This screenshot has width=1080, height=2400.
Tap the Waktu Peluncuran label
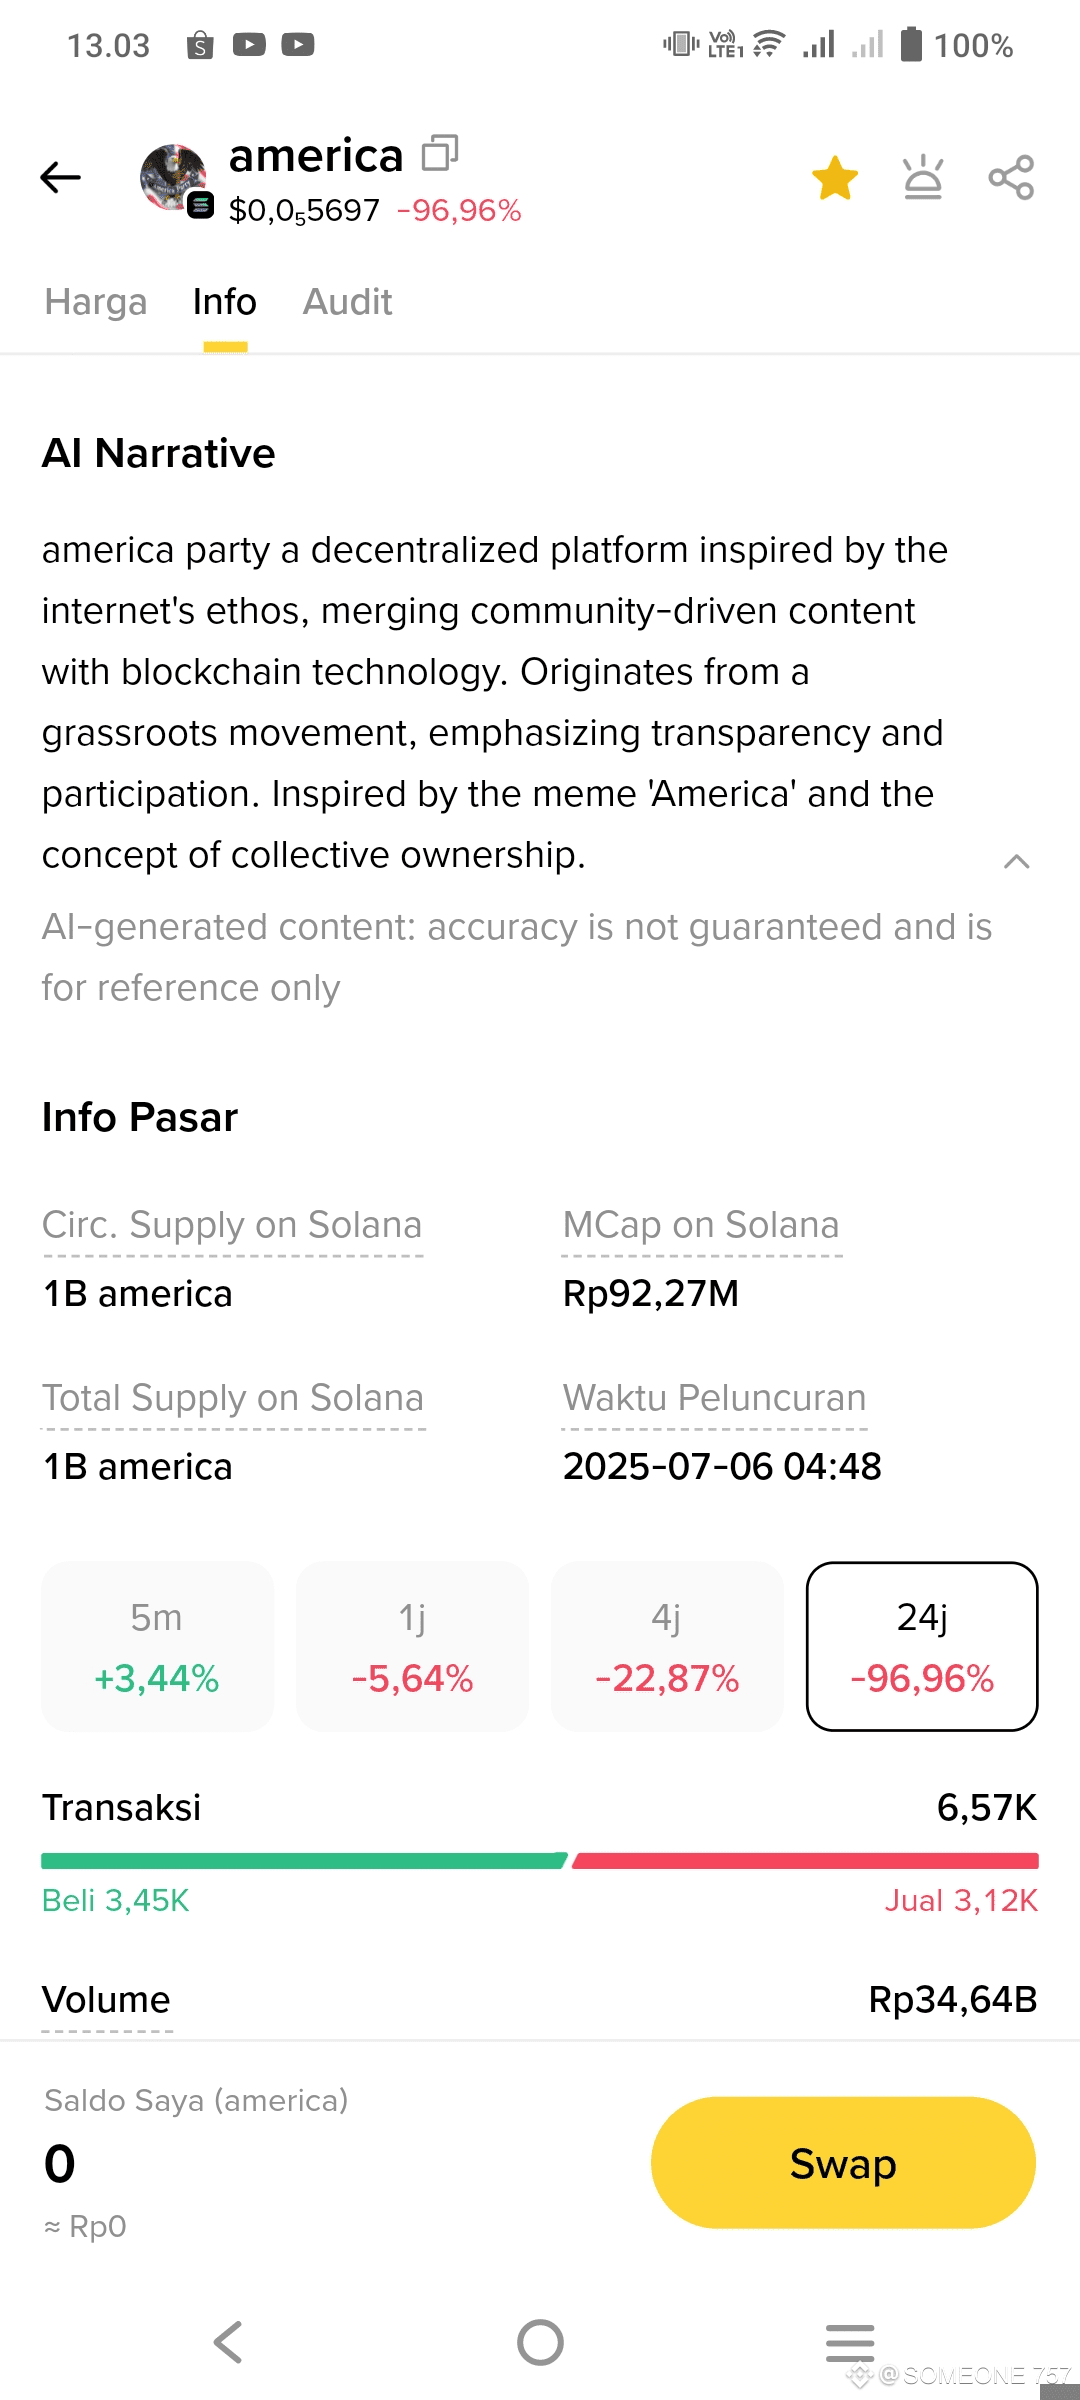714,1398
